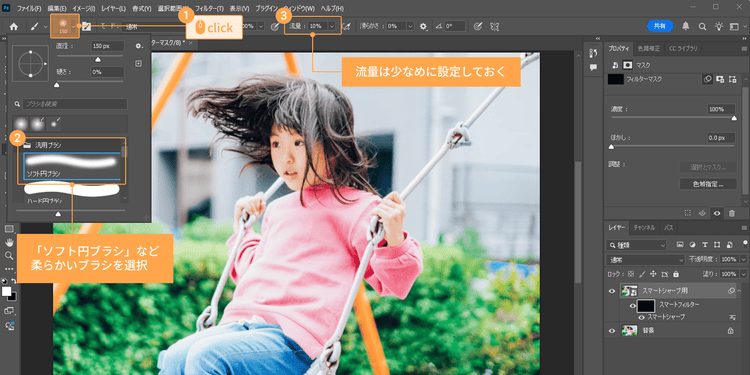This screenshot has width=750, height=375.
Task: Switch to the チャンネル tab
Action: coord(644,228)
